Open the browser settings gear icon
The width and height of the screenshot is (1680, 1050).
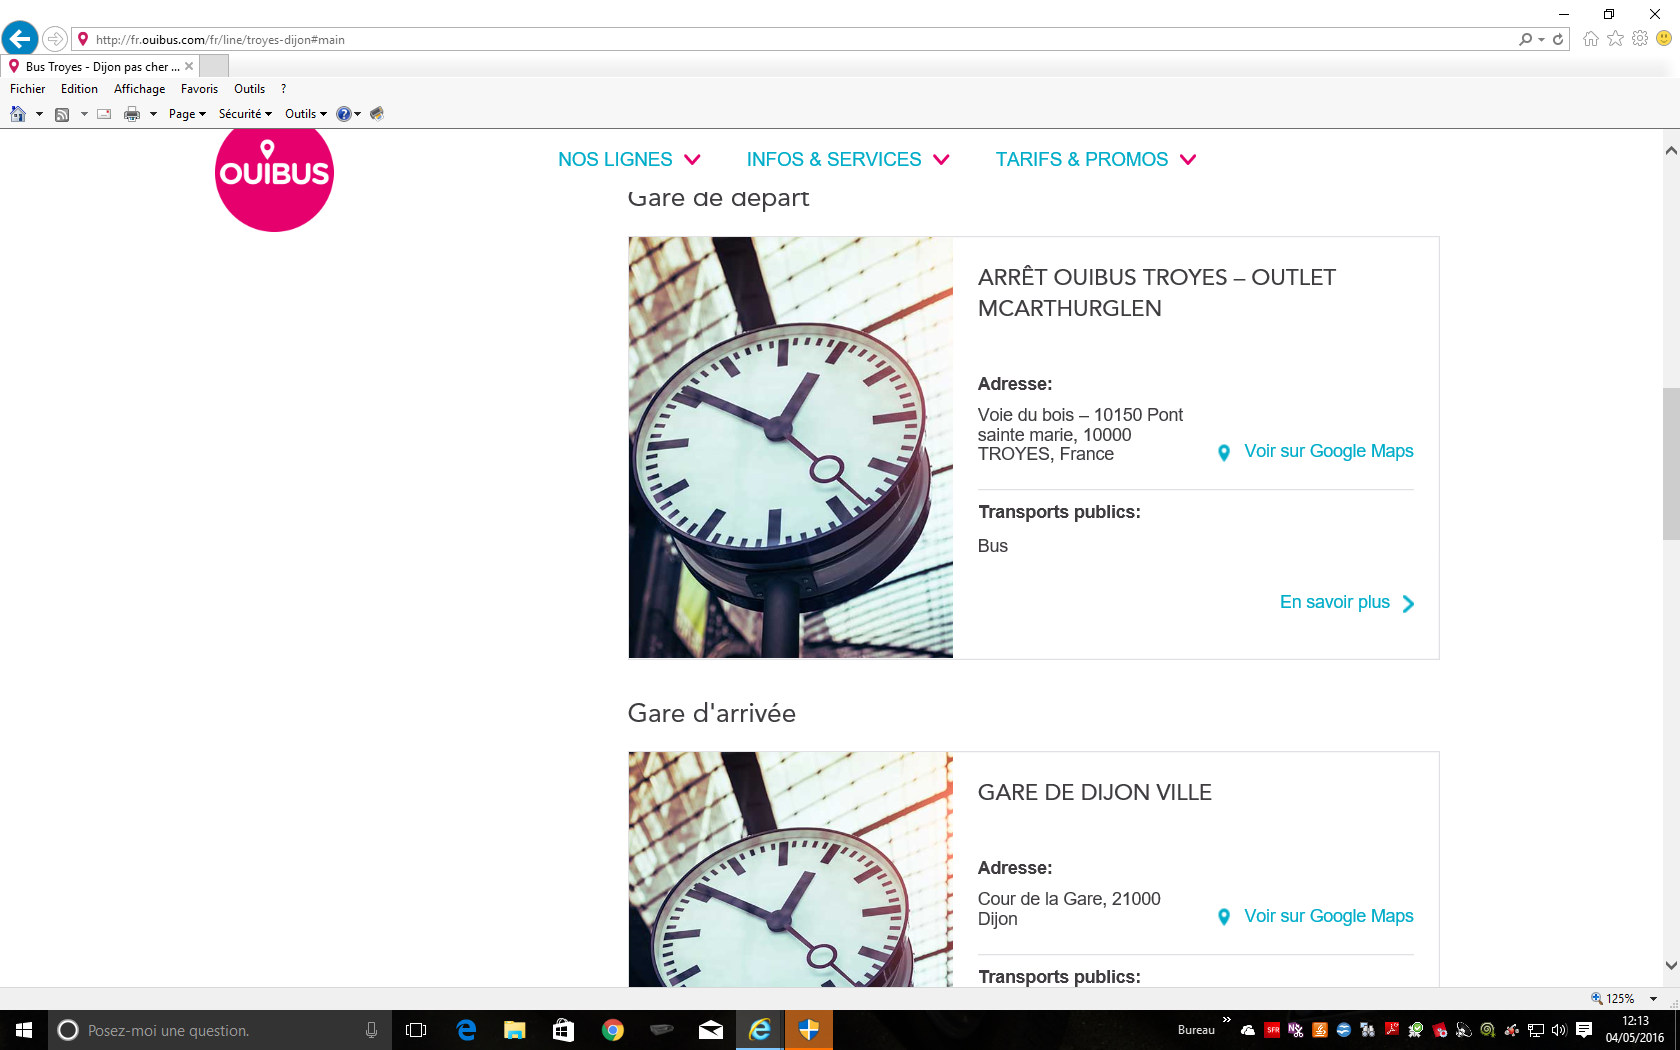(1640, 38)
